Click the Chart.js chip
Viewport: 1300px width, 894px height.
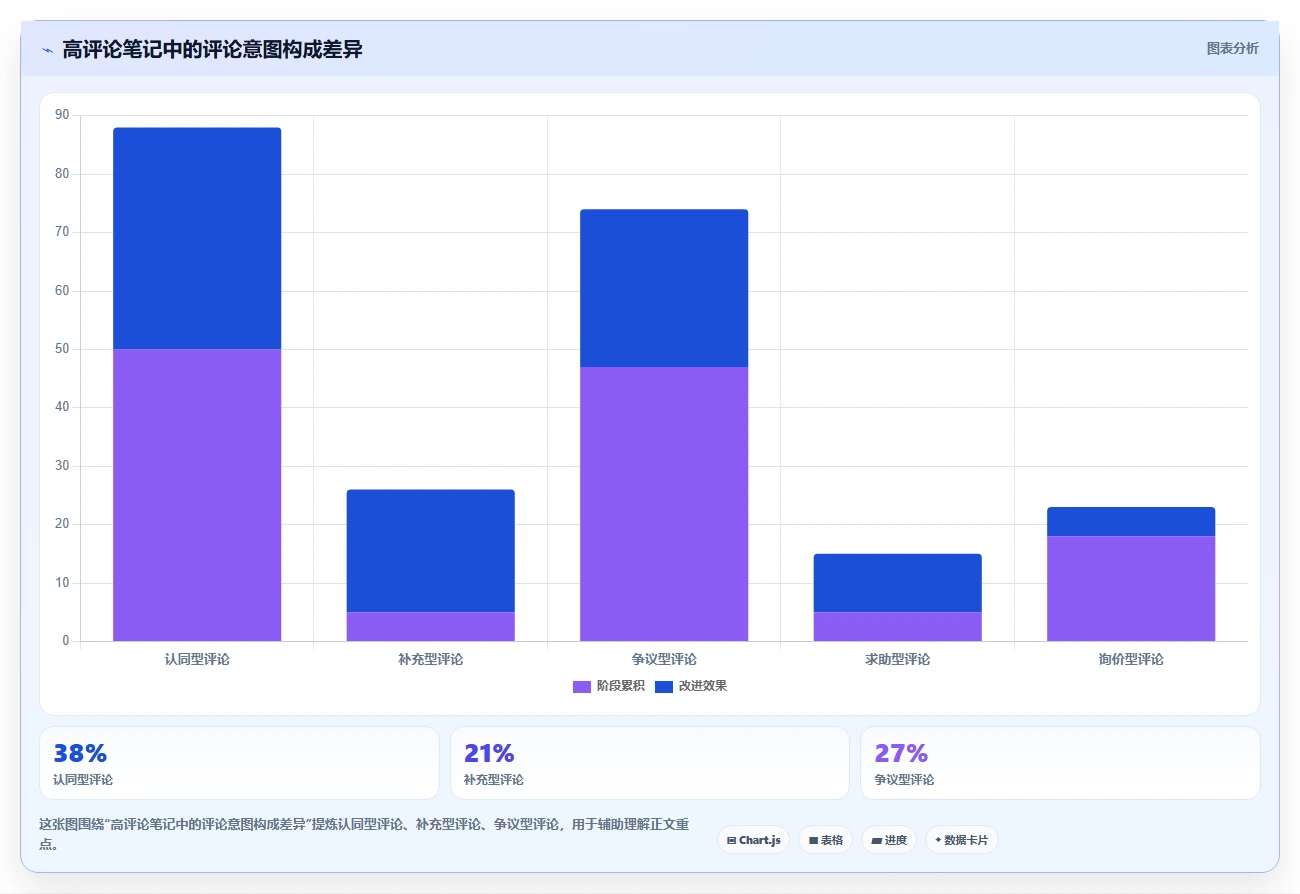click(x=753, y=840)
